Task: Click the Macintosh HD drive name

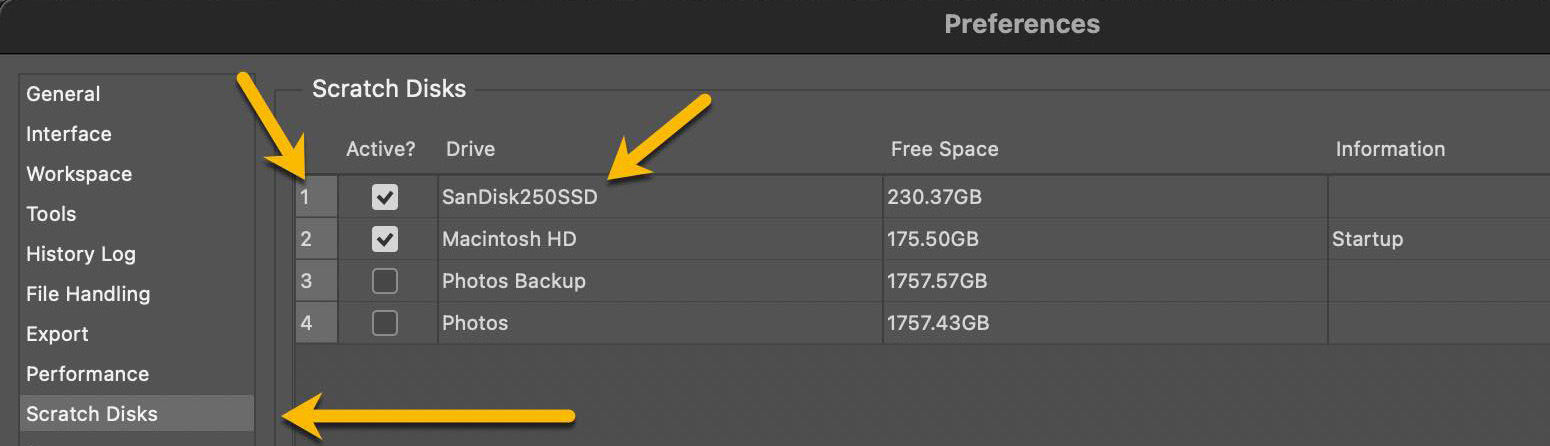Action: (509, 239)
